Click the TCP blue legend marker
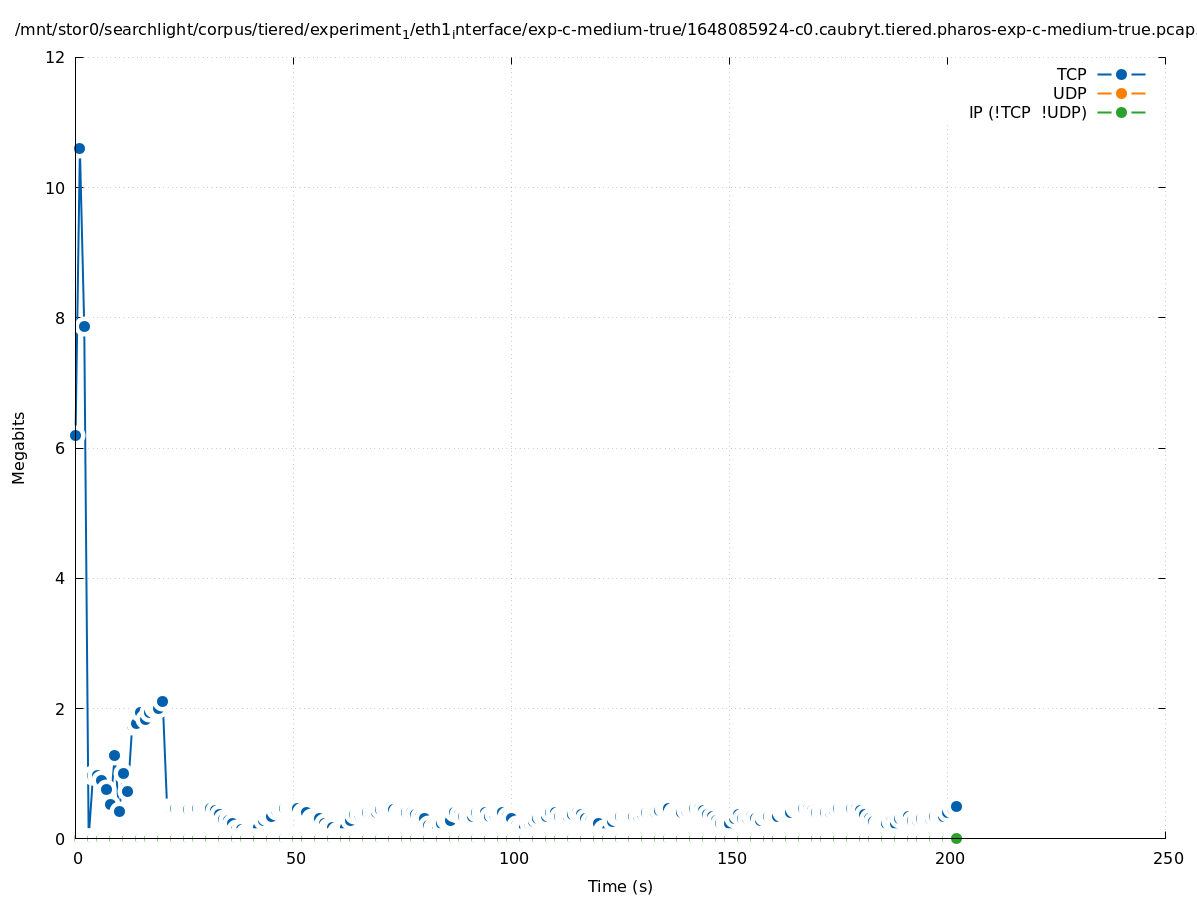This screenshot has height=900, width=1197. [1121, 74]
